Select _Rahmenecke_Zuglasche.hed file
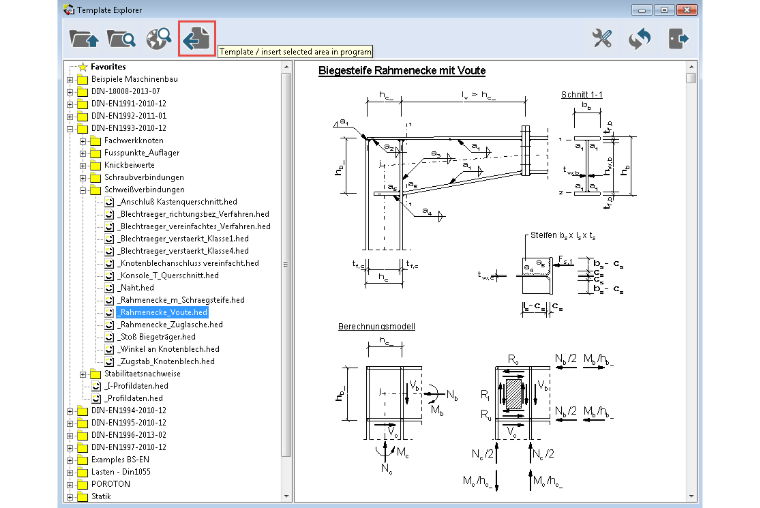The height and width of the screenshot is (508, 760). coord(170,324)
